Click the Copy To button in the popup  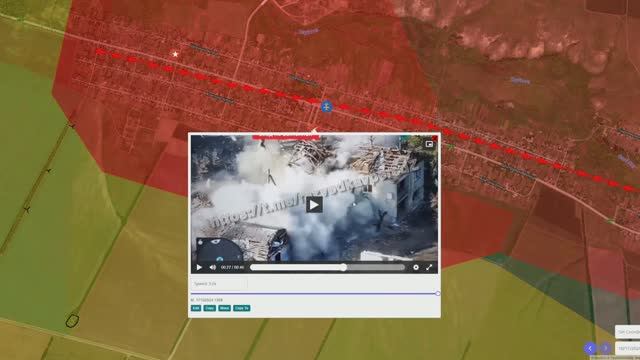242,308
